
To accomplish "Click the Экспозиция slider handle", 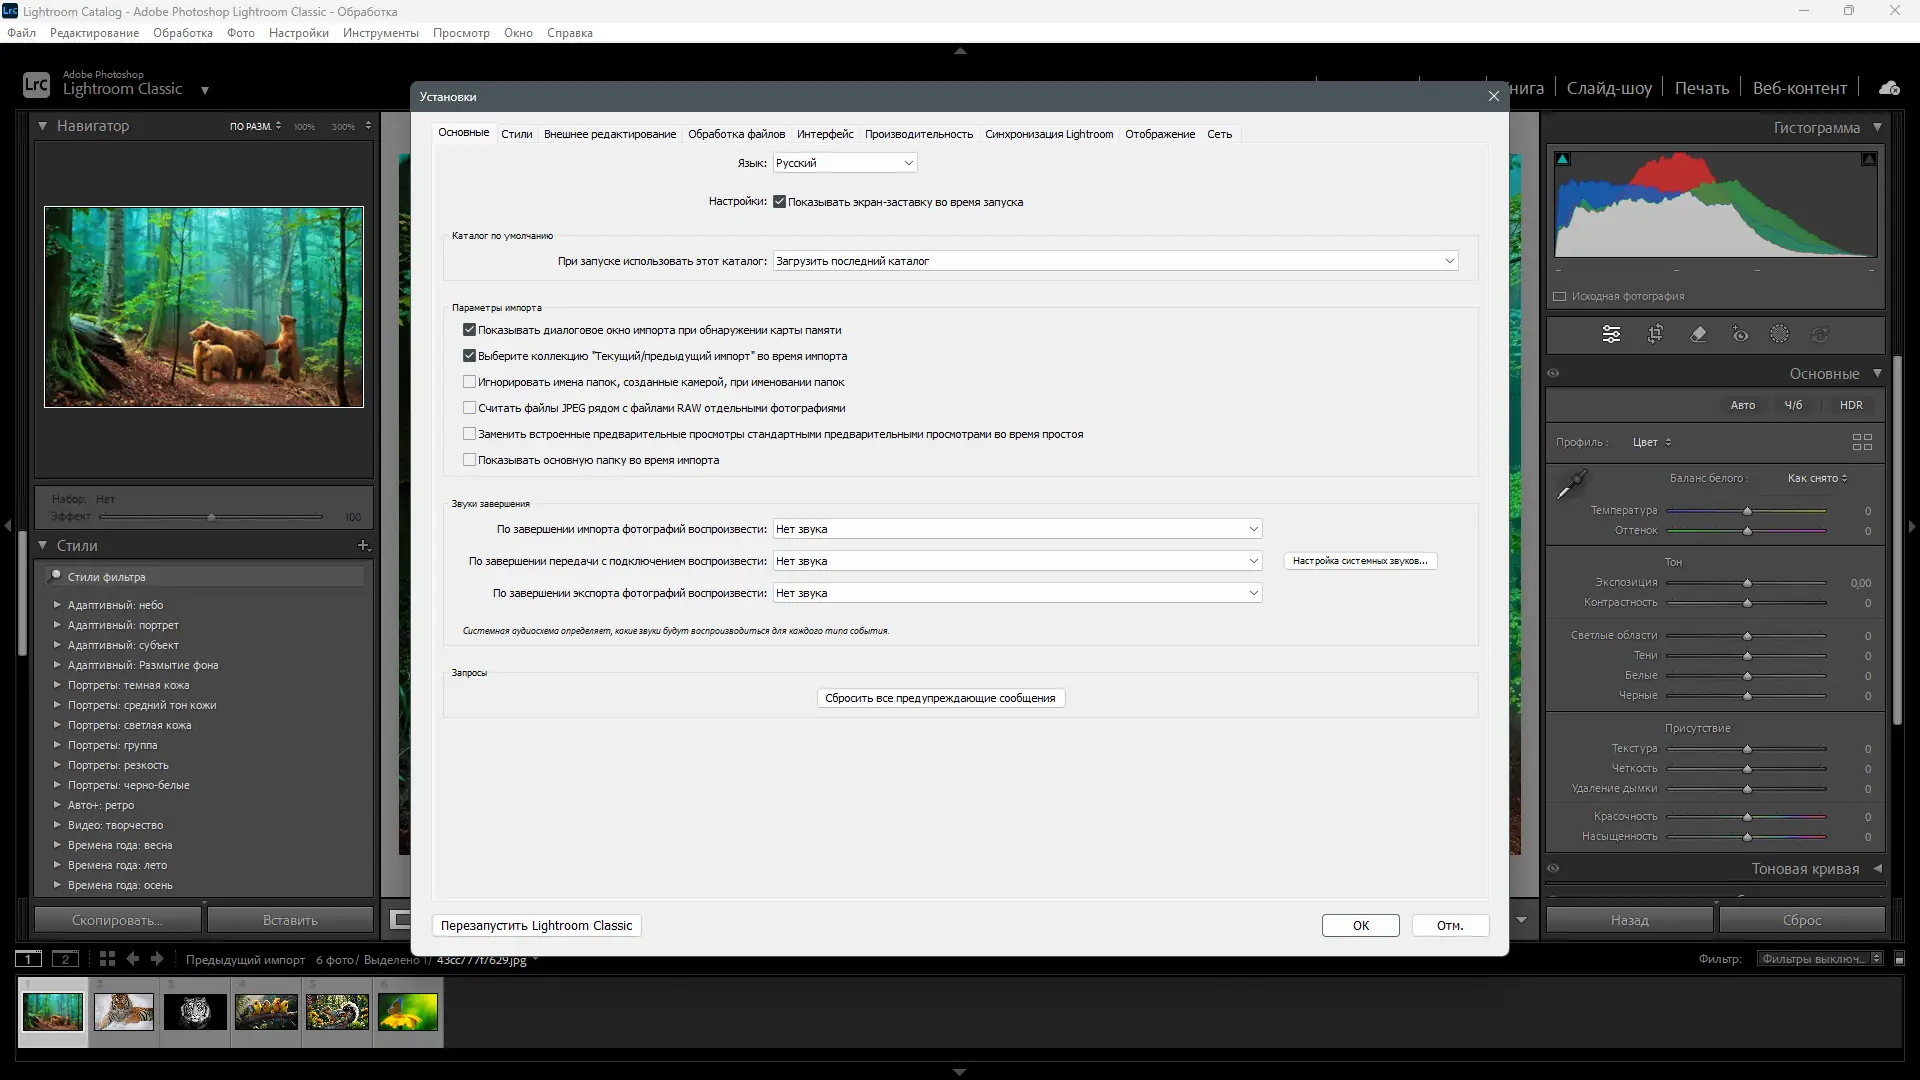I will click(1747, 583).
